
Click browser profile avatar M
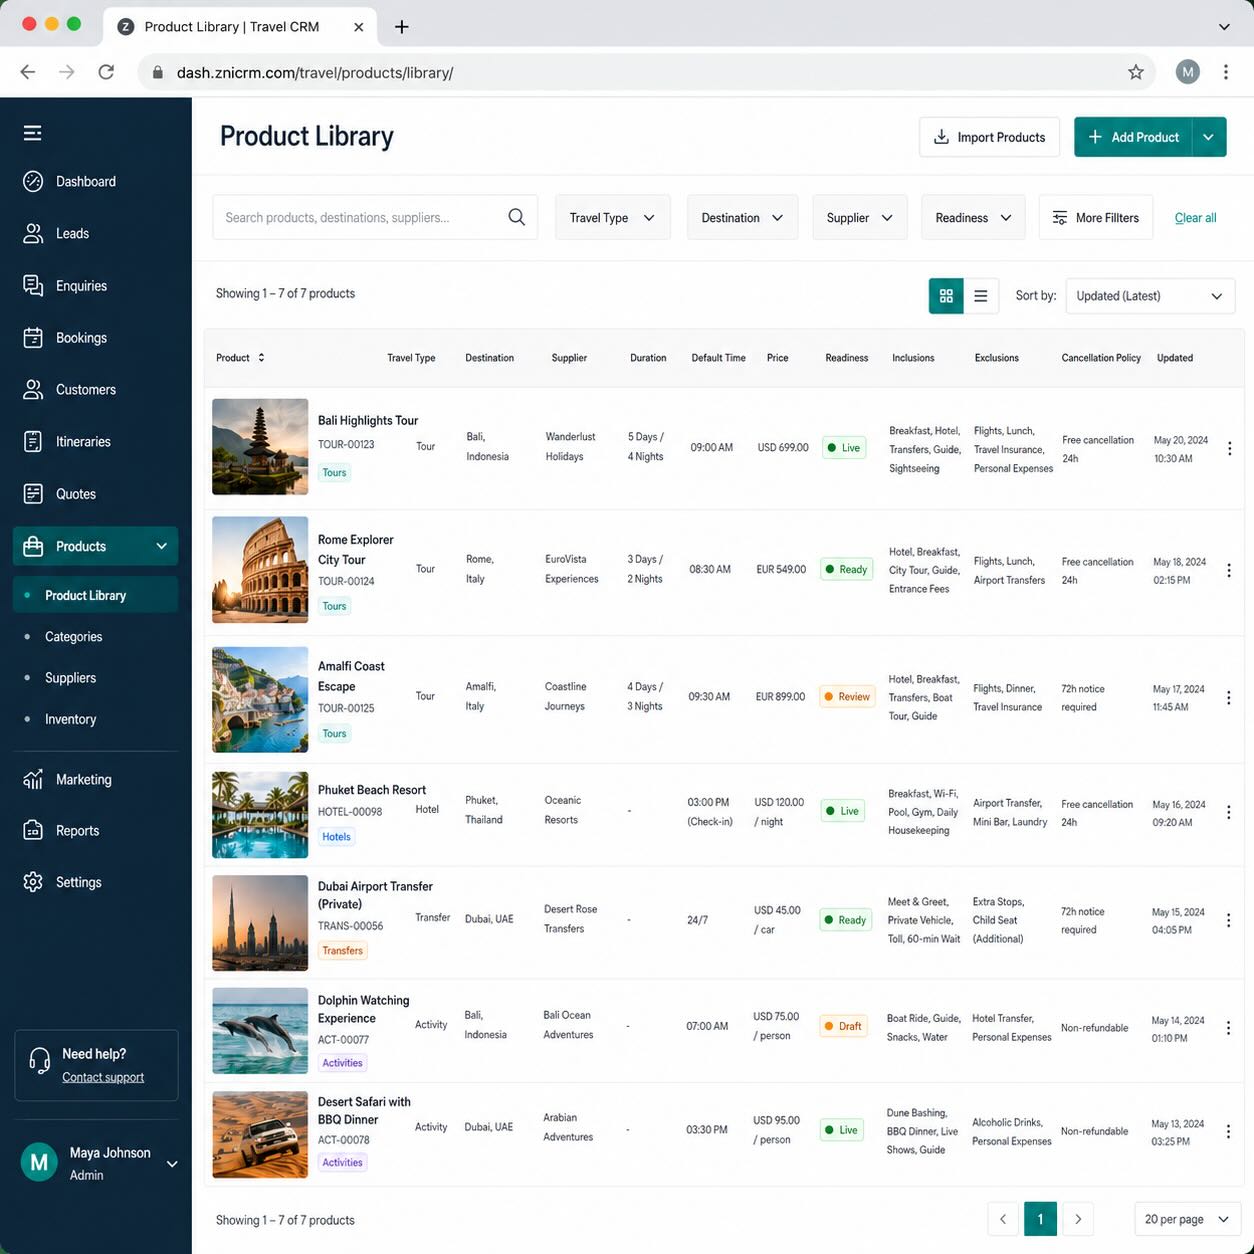1187,72
